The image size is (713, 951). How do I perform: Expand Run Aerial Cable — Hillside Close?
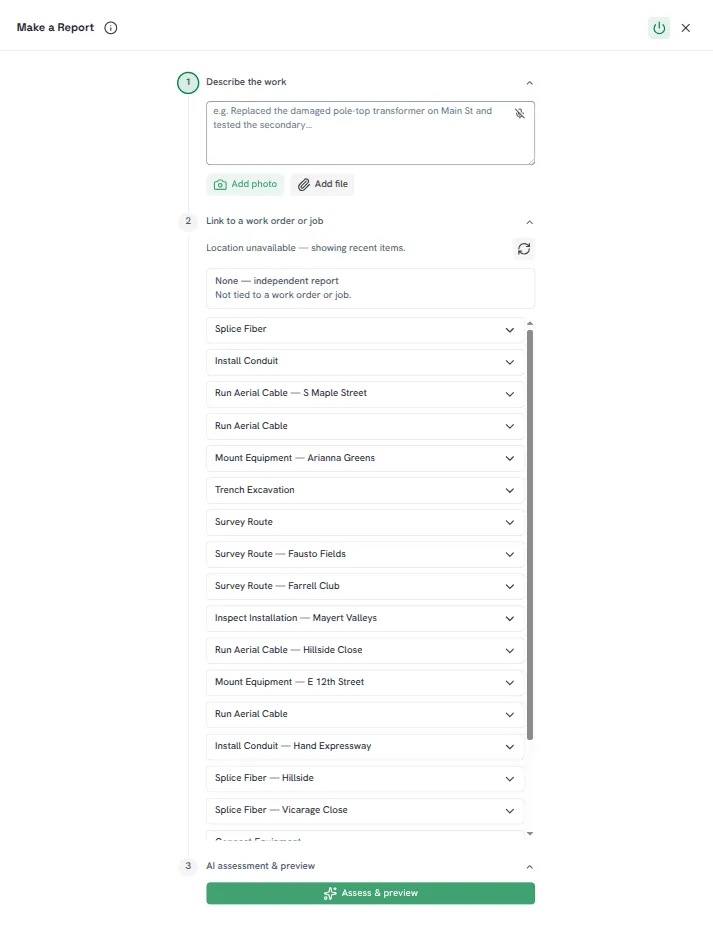tap(365, 650)
